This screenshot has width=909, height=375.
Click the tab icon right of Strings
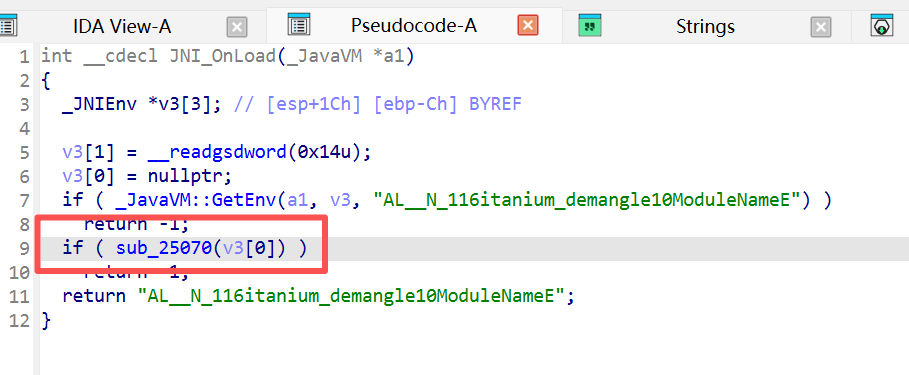[x=882, y=26]
